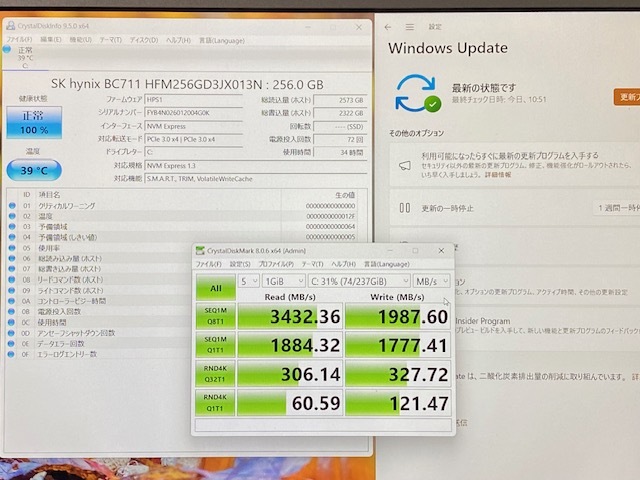
Task: Open CrystalDiskInfo 言語(Language) menu
Action: click(222, 40)
